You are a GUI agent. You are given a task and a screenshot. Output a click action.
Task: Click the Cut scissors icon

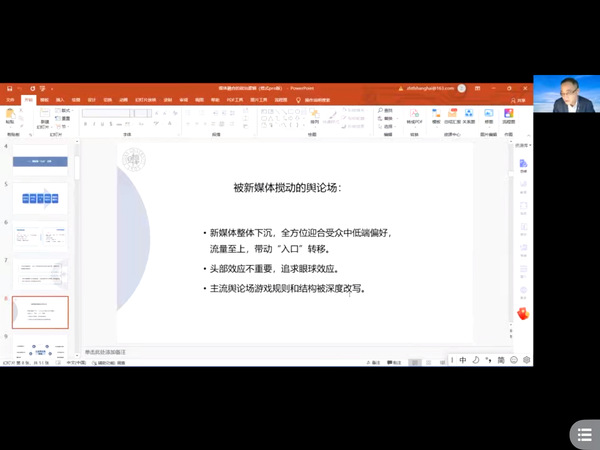click(x=21, y=110)
